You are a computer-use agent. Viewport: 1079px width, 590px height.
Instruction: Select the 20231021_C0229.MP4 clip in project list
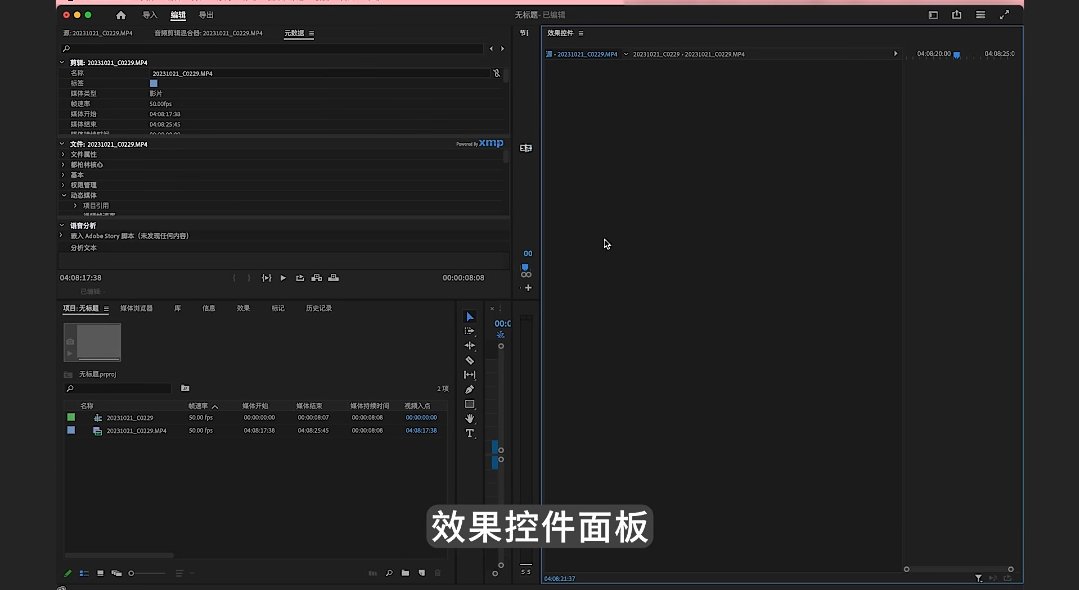[x=136, y=430]
